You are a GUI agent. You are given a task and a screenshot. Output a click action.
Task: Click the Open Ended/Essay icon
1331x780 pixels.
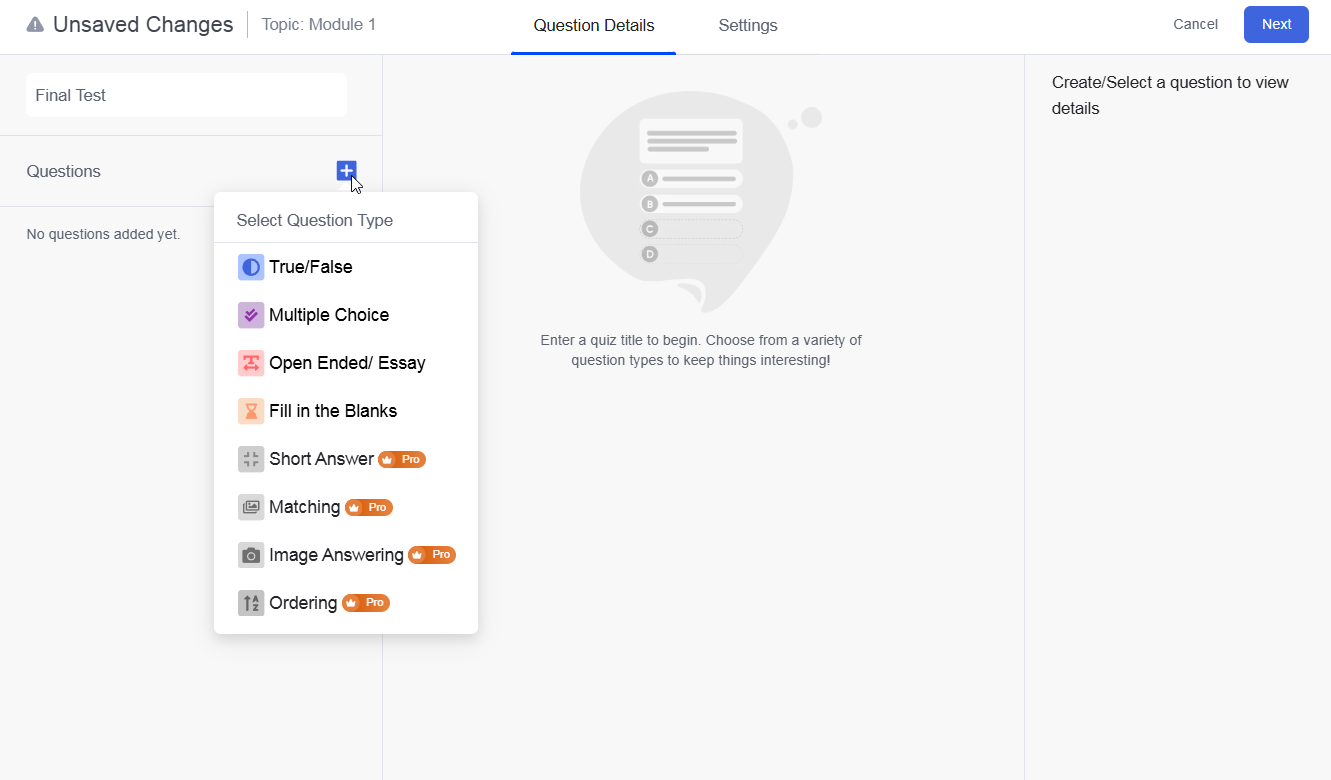click(250, 363)
